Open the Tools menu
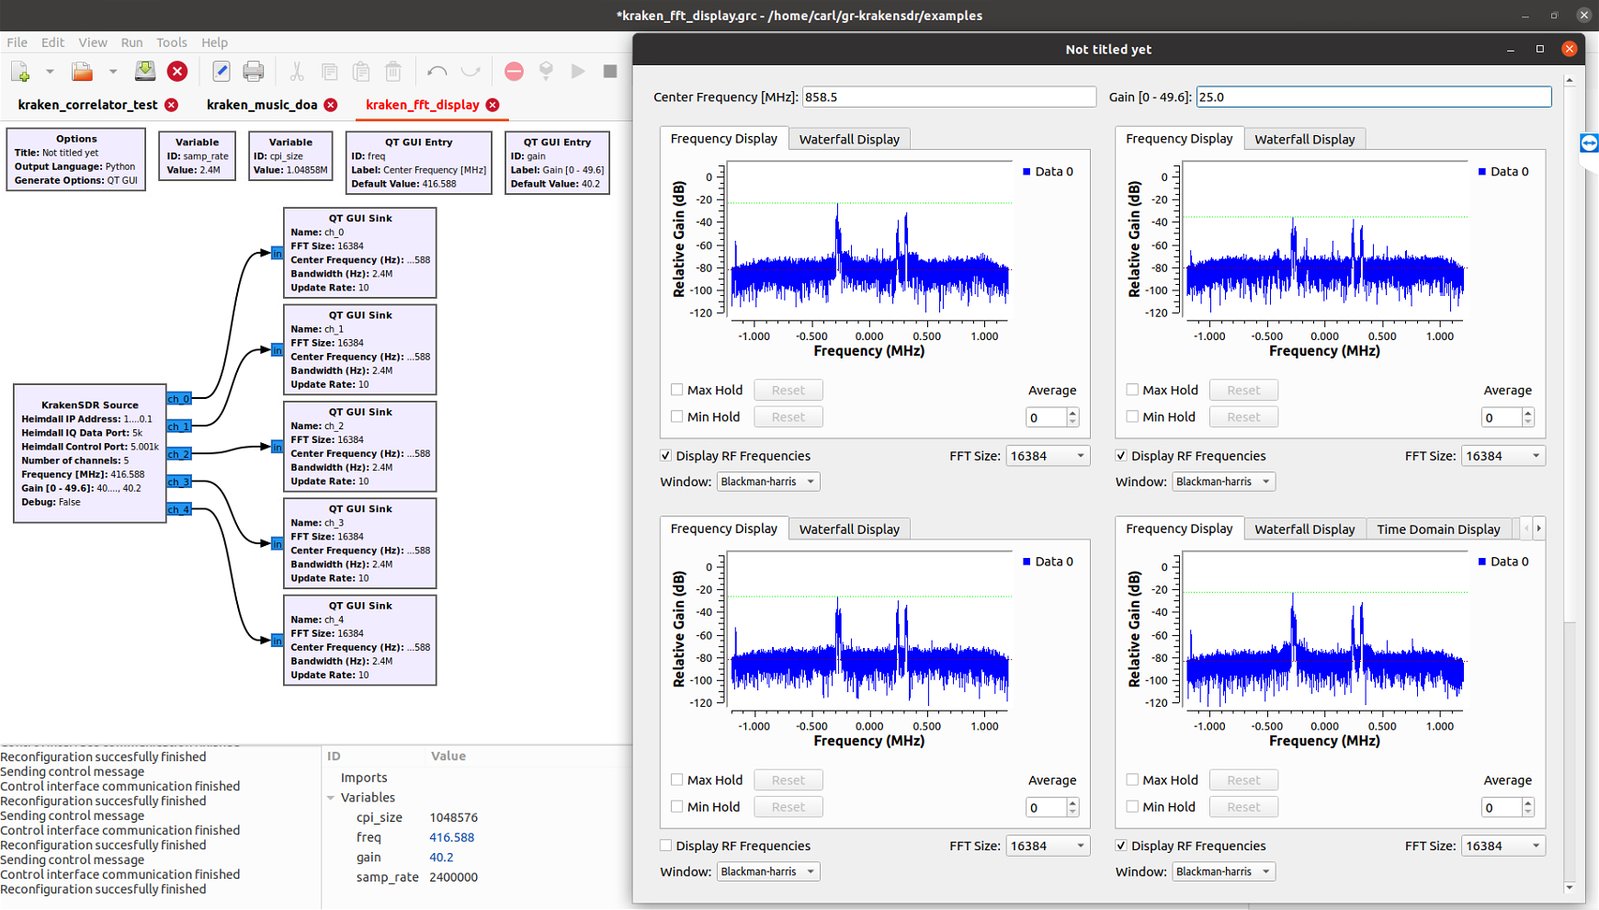This screenshot has width=1599, height=910. tap(171, 42)
